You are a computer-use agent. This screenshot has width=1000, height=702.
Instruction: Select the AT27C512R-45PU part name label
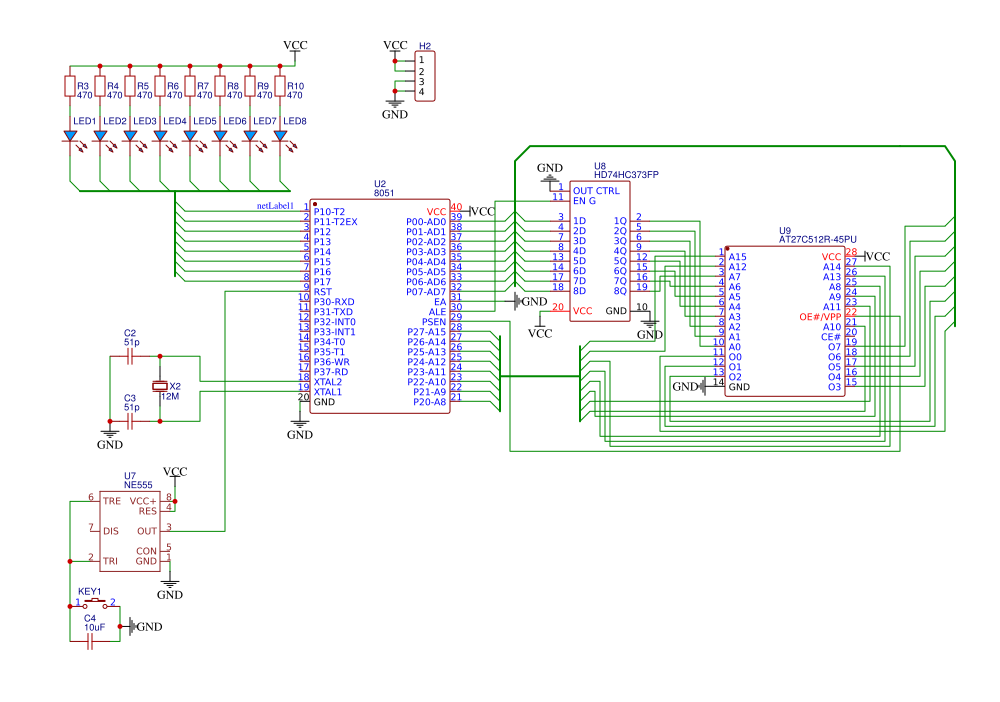818,240
